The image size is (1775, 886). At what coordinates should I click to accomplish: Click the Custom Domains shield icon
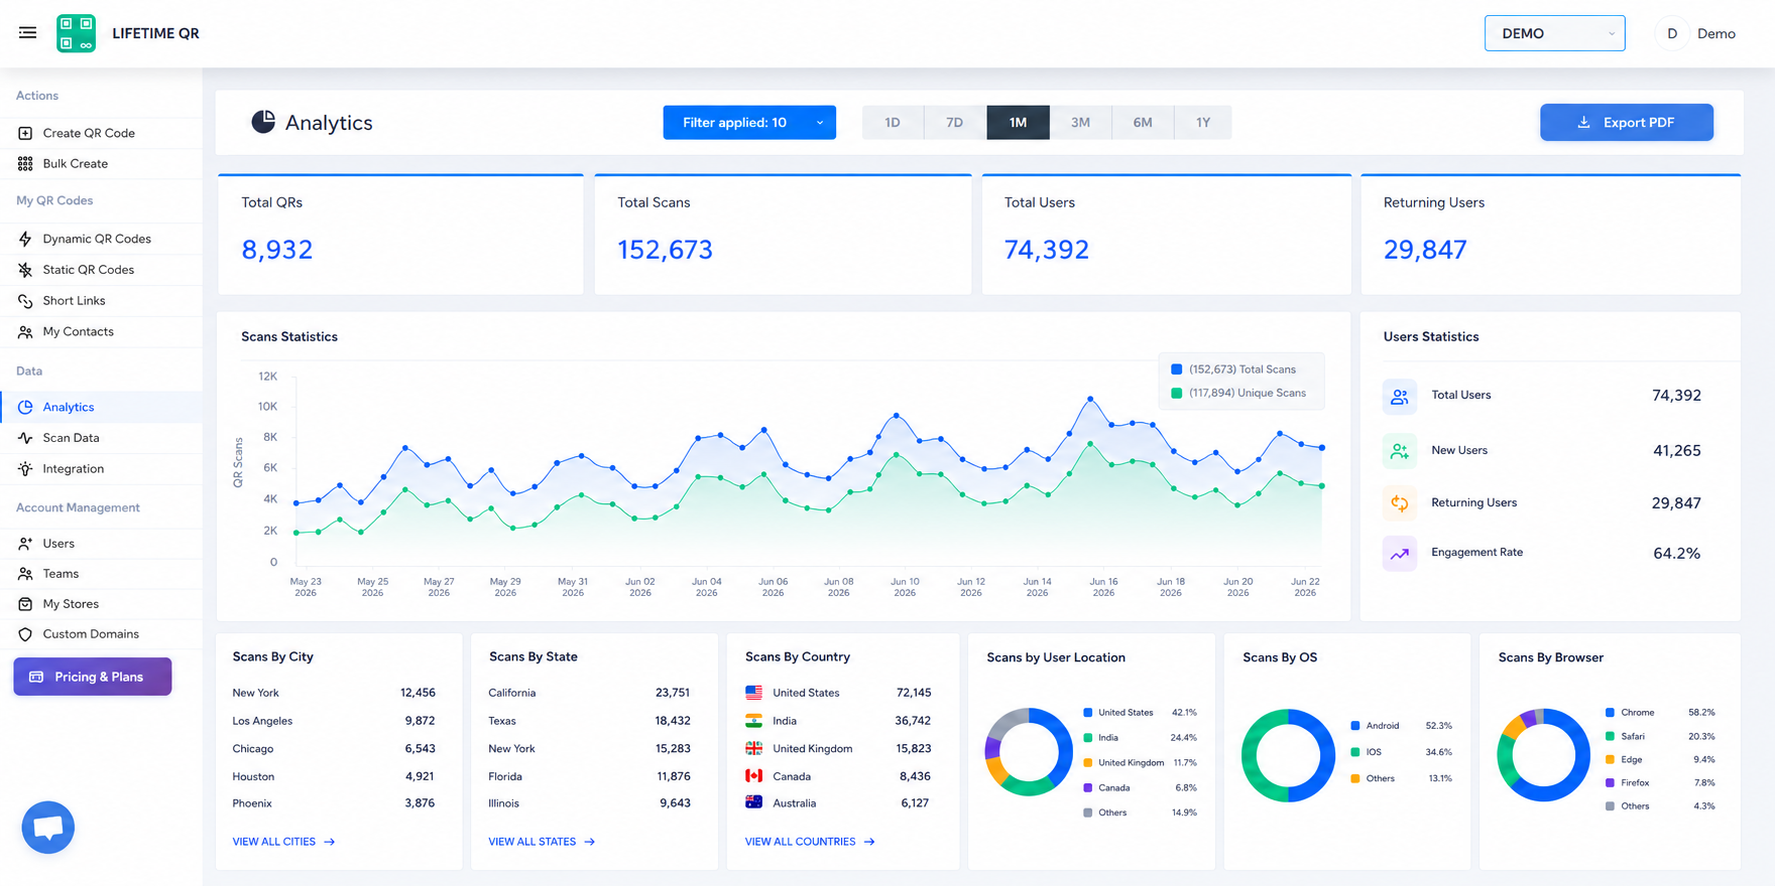coord(25,634)
